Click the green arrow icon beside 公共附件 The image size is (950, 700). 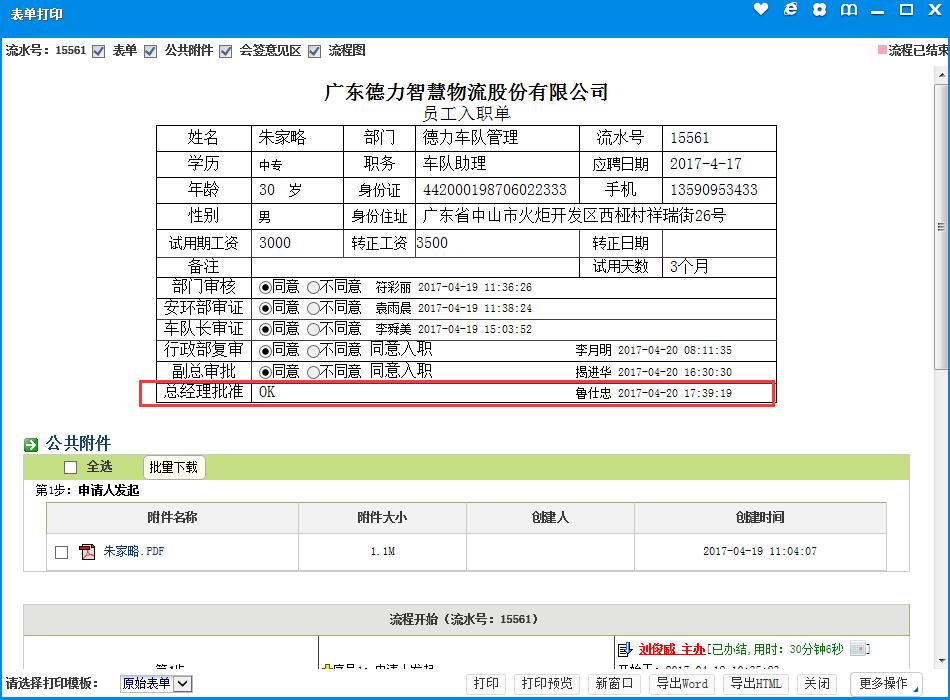(31, 444)
